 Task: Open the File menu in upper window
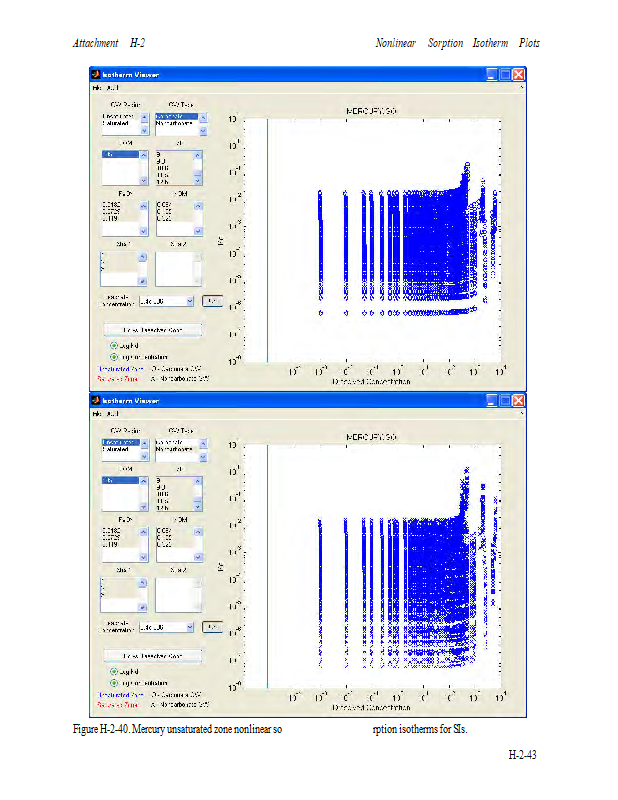(x=98, y=87)
